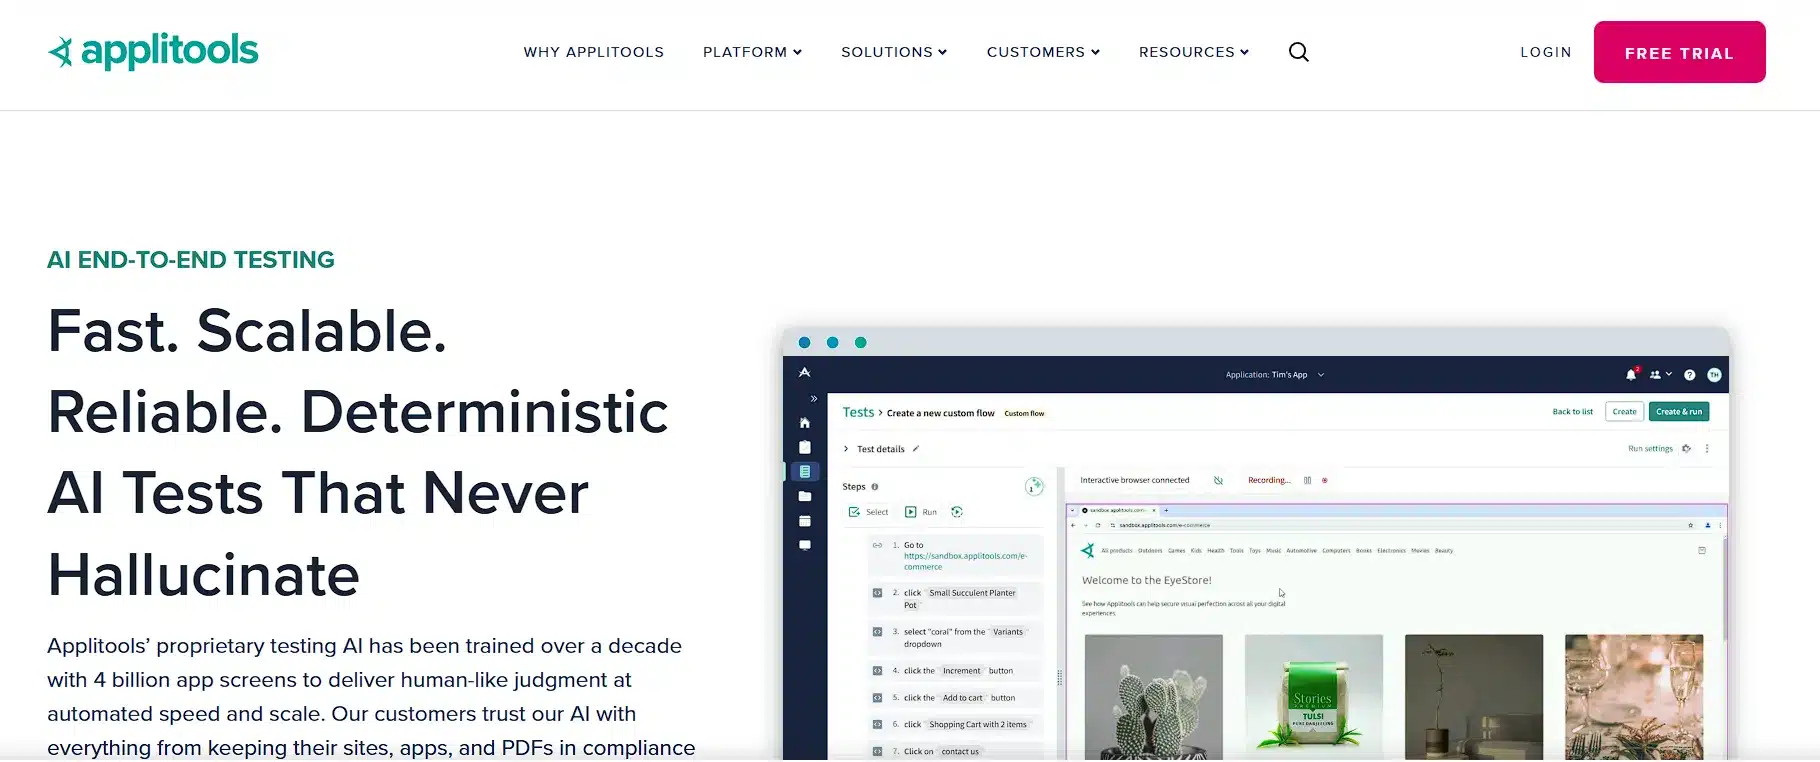Expand the Solutions dropdown menu
The width and height of the screenshot is (1820, 762).
[x=893, y=52]
